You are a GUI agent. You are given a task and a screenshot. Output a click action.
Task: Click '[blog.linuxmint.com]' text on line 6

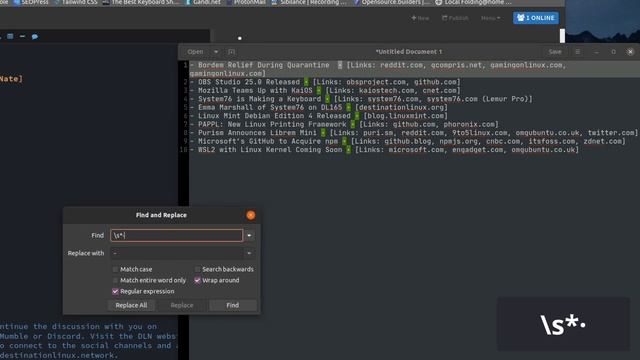point(405,116)
